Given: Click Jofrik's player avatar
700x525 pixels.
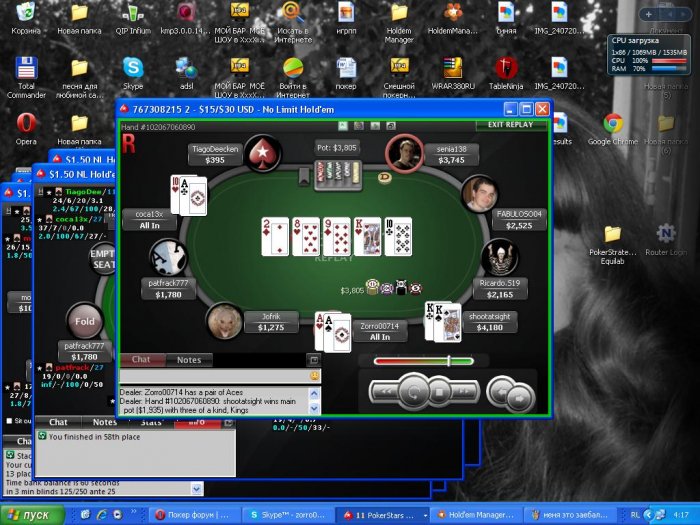Looking at the screenshot, I should pyautogui.click(x=225, y=321).
